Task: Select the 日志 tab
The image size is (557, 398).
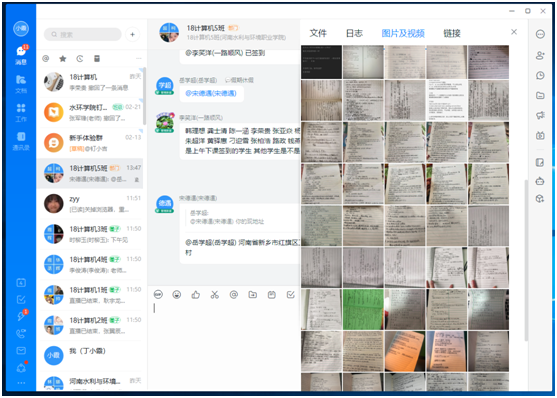Action: click(x=354, y=33)
